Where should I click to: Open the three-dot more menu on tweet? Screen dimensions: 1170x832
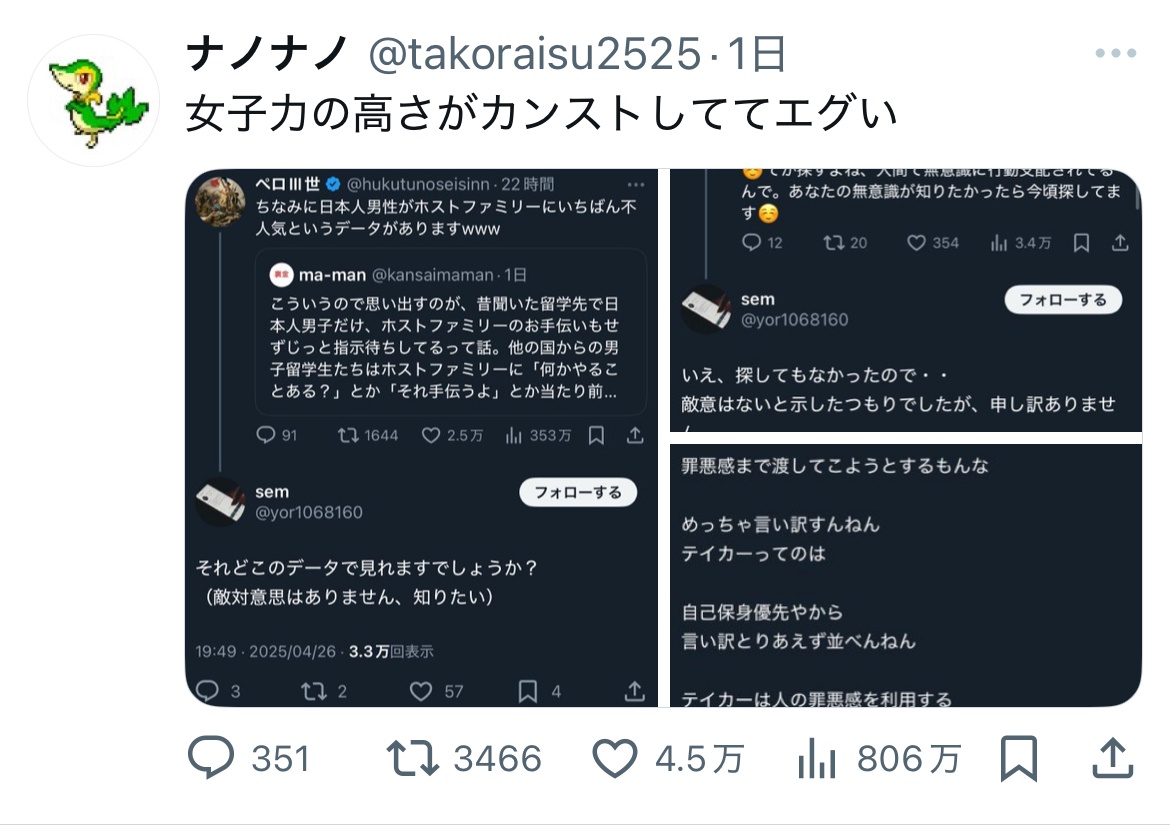coord(1116,53)
